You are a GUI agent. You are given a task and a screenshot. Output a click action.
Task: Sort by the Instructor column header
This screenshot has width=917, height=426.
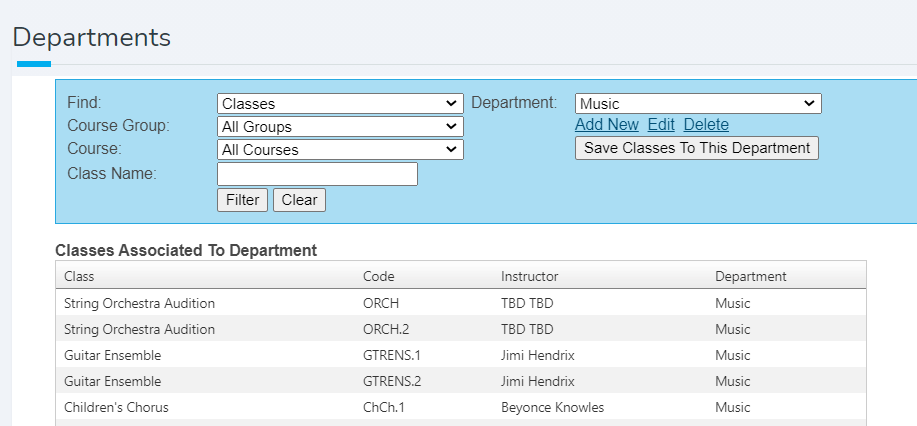pos(529,276)
